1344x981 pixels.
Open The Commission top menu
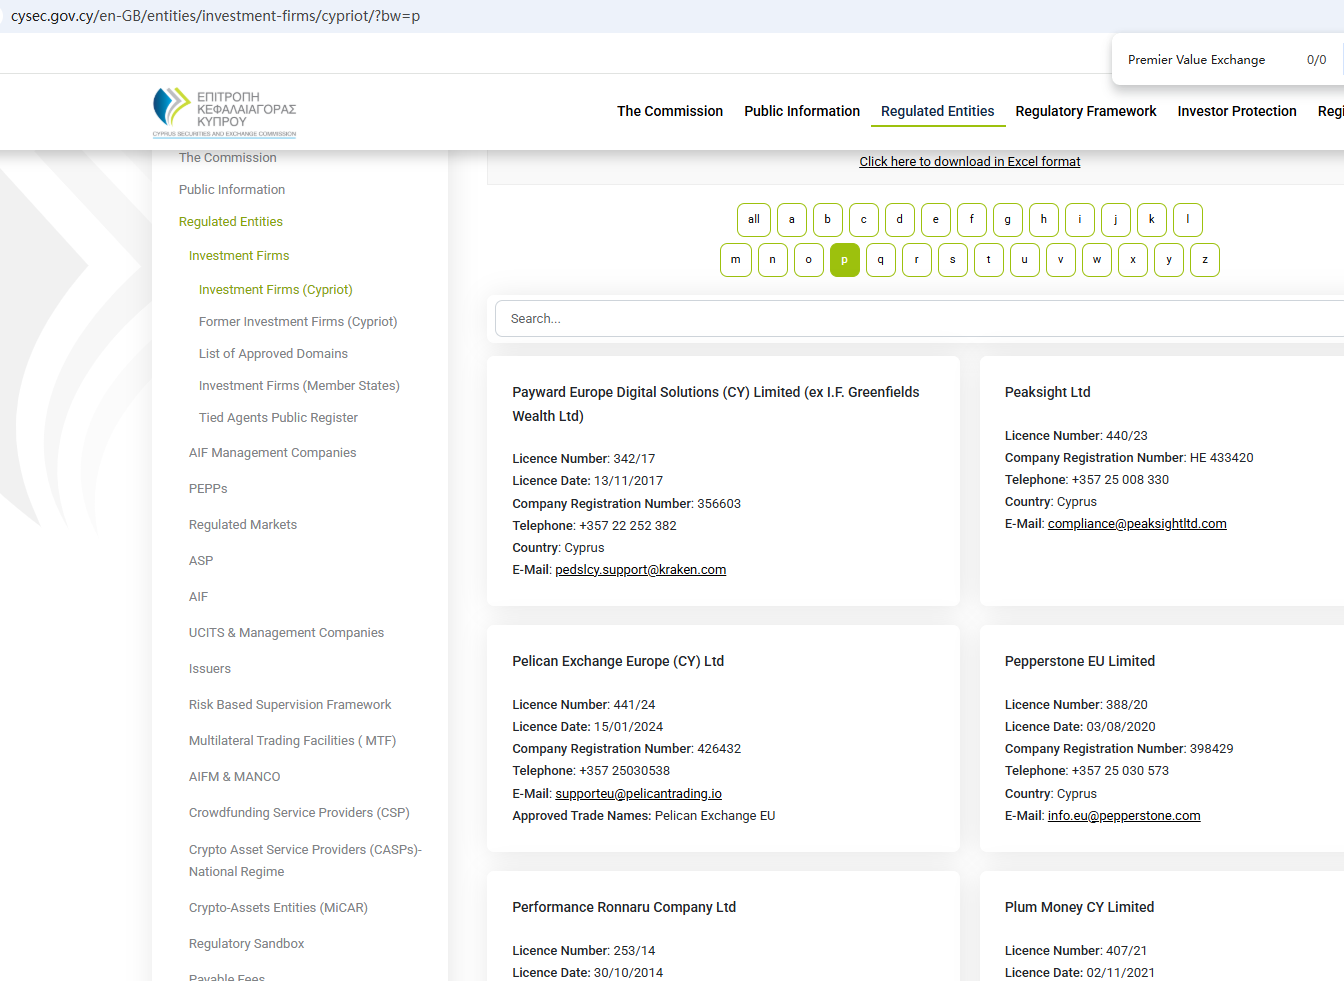[669, 111]
